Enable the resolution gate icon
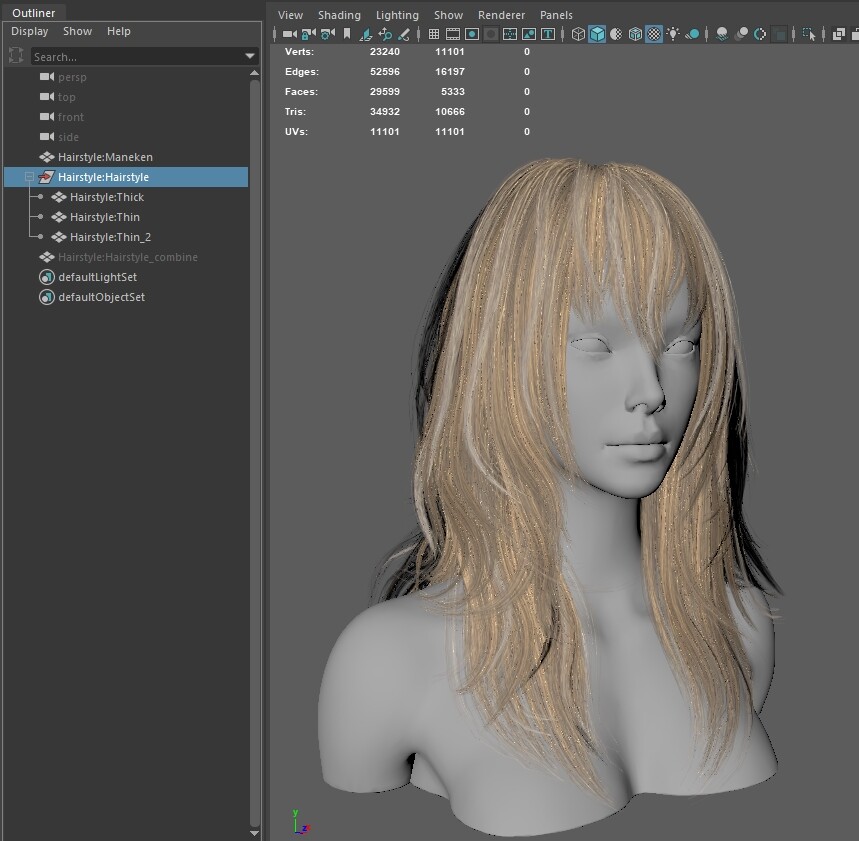The width and height of the screenshot is (859, 841). [x=472, y=34]
